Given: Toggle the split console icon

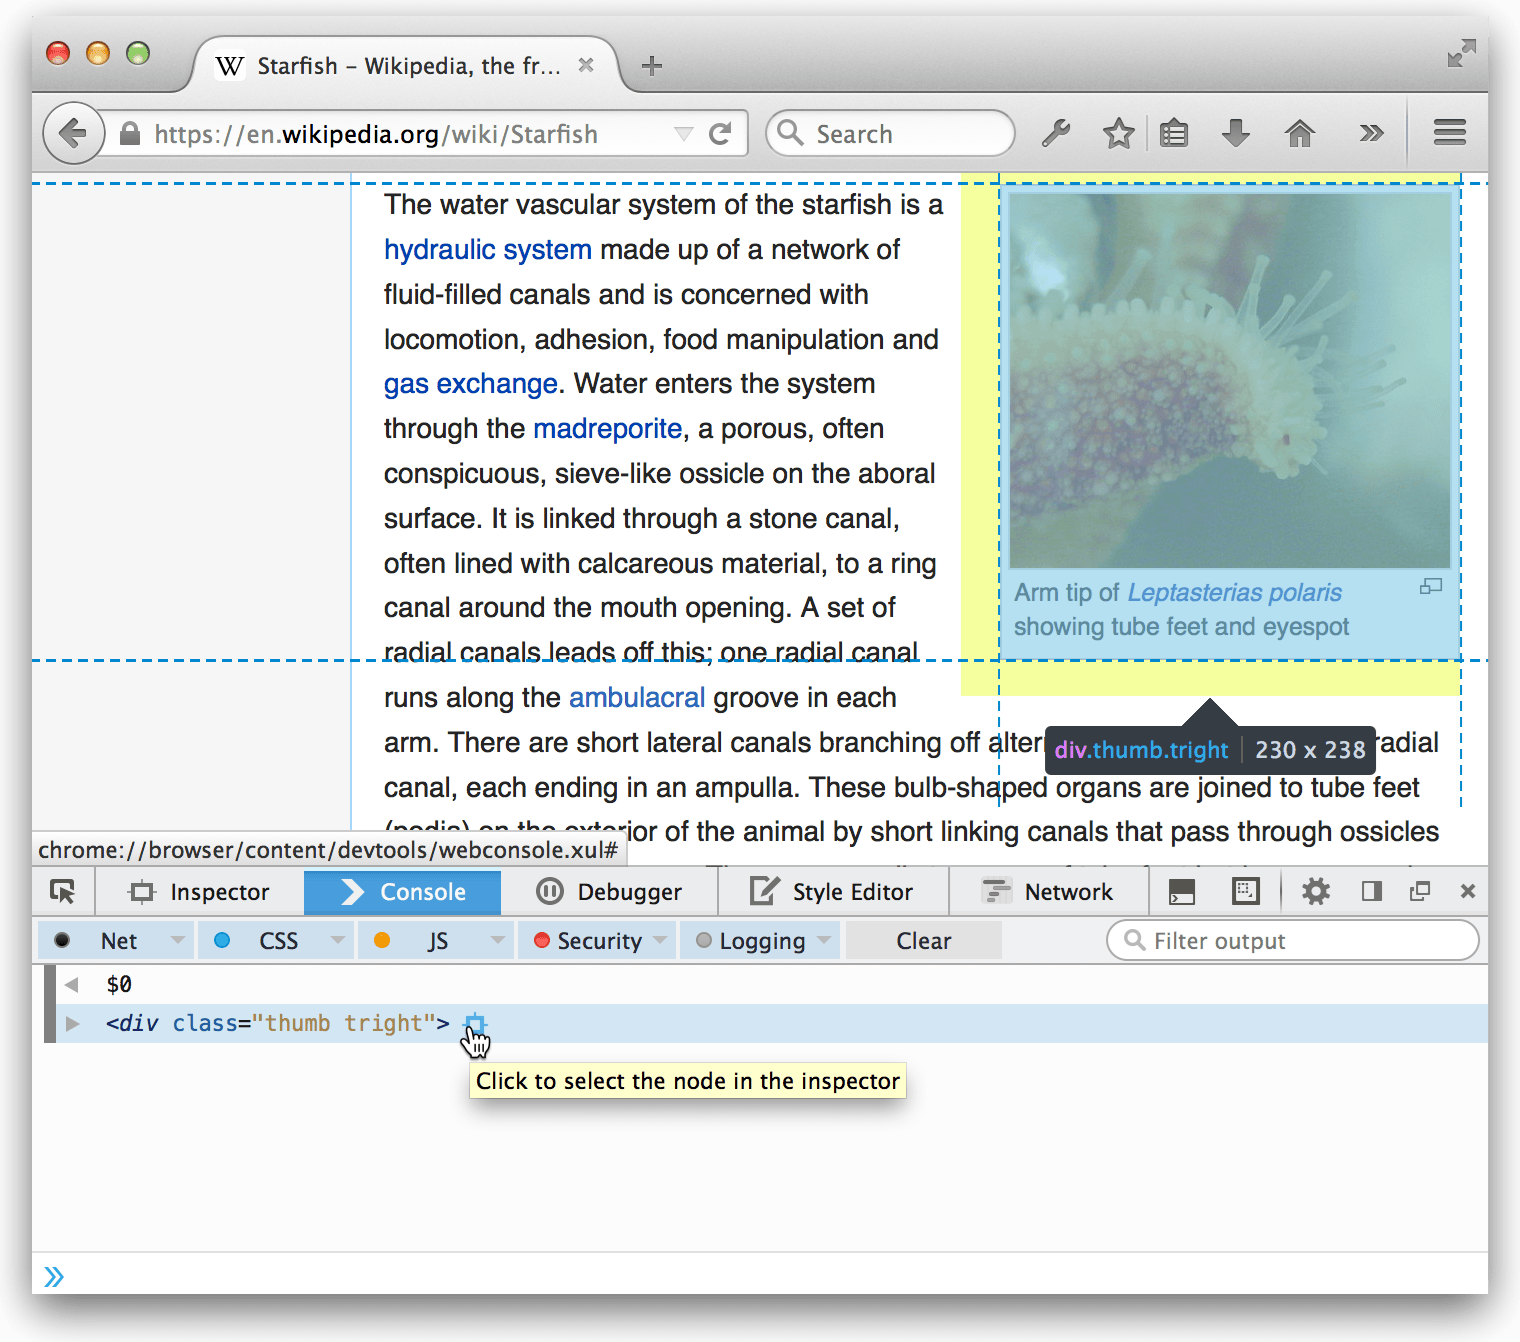Looking at the screenshot, I should click(x=1182, y=891).
